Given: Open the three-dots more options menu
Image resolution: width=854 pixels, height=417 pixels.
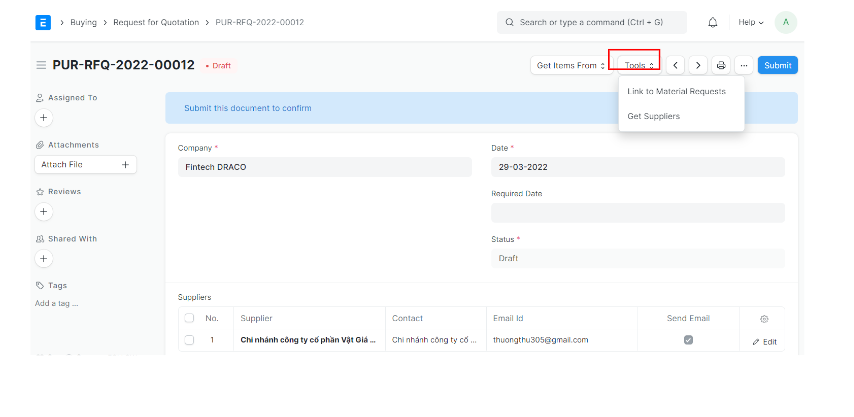Looking at the screenshot, I should [x=743, y=65].
